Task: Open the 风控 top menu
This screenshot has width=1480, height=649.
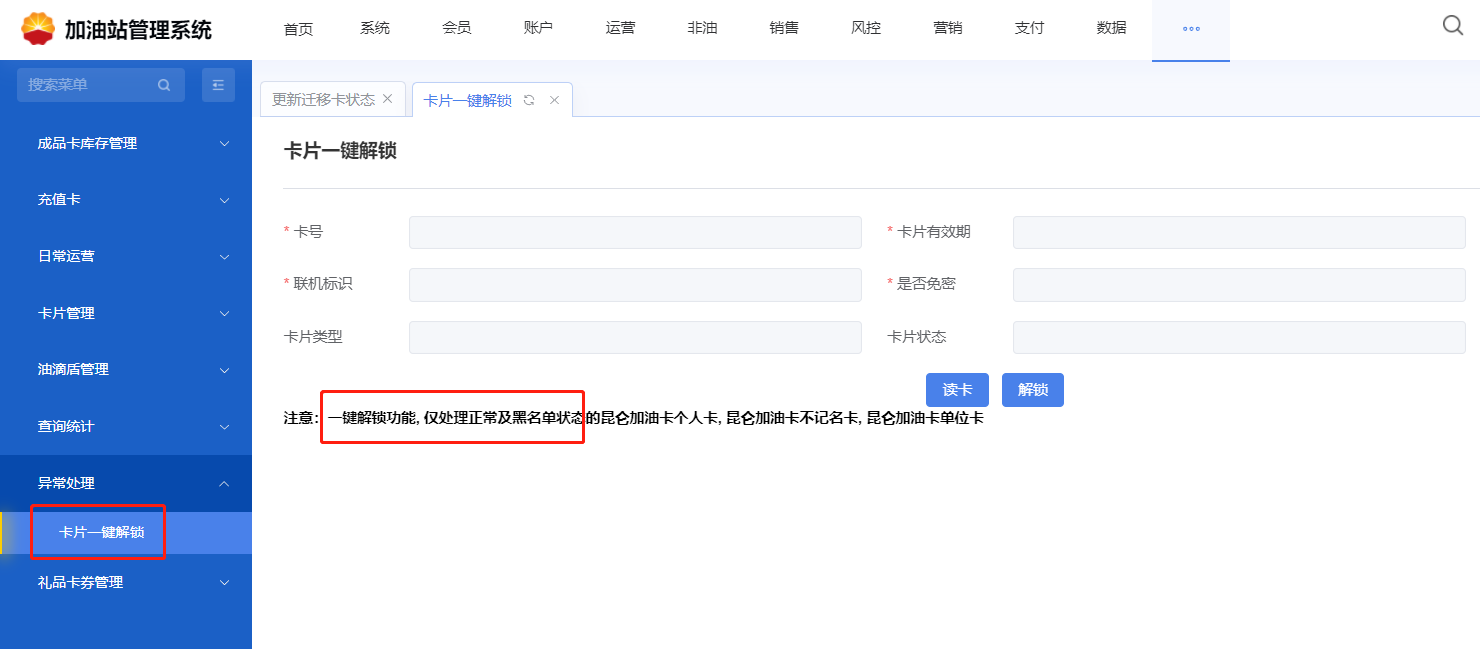Action: (x=866, y=29)
